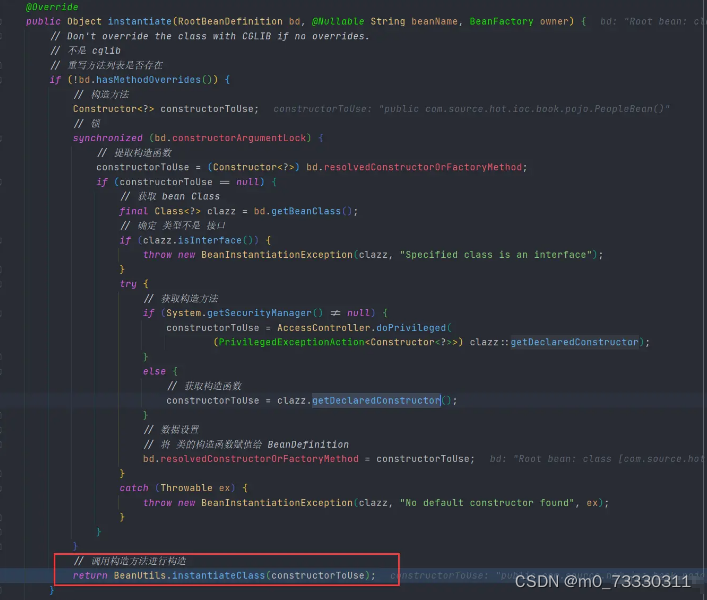Image resolution: width=707 pixels, height=600 pixels.
Task: Click the getSecurityManager call
Action: (x=259, y=313)
